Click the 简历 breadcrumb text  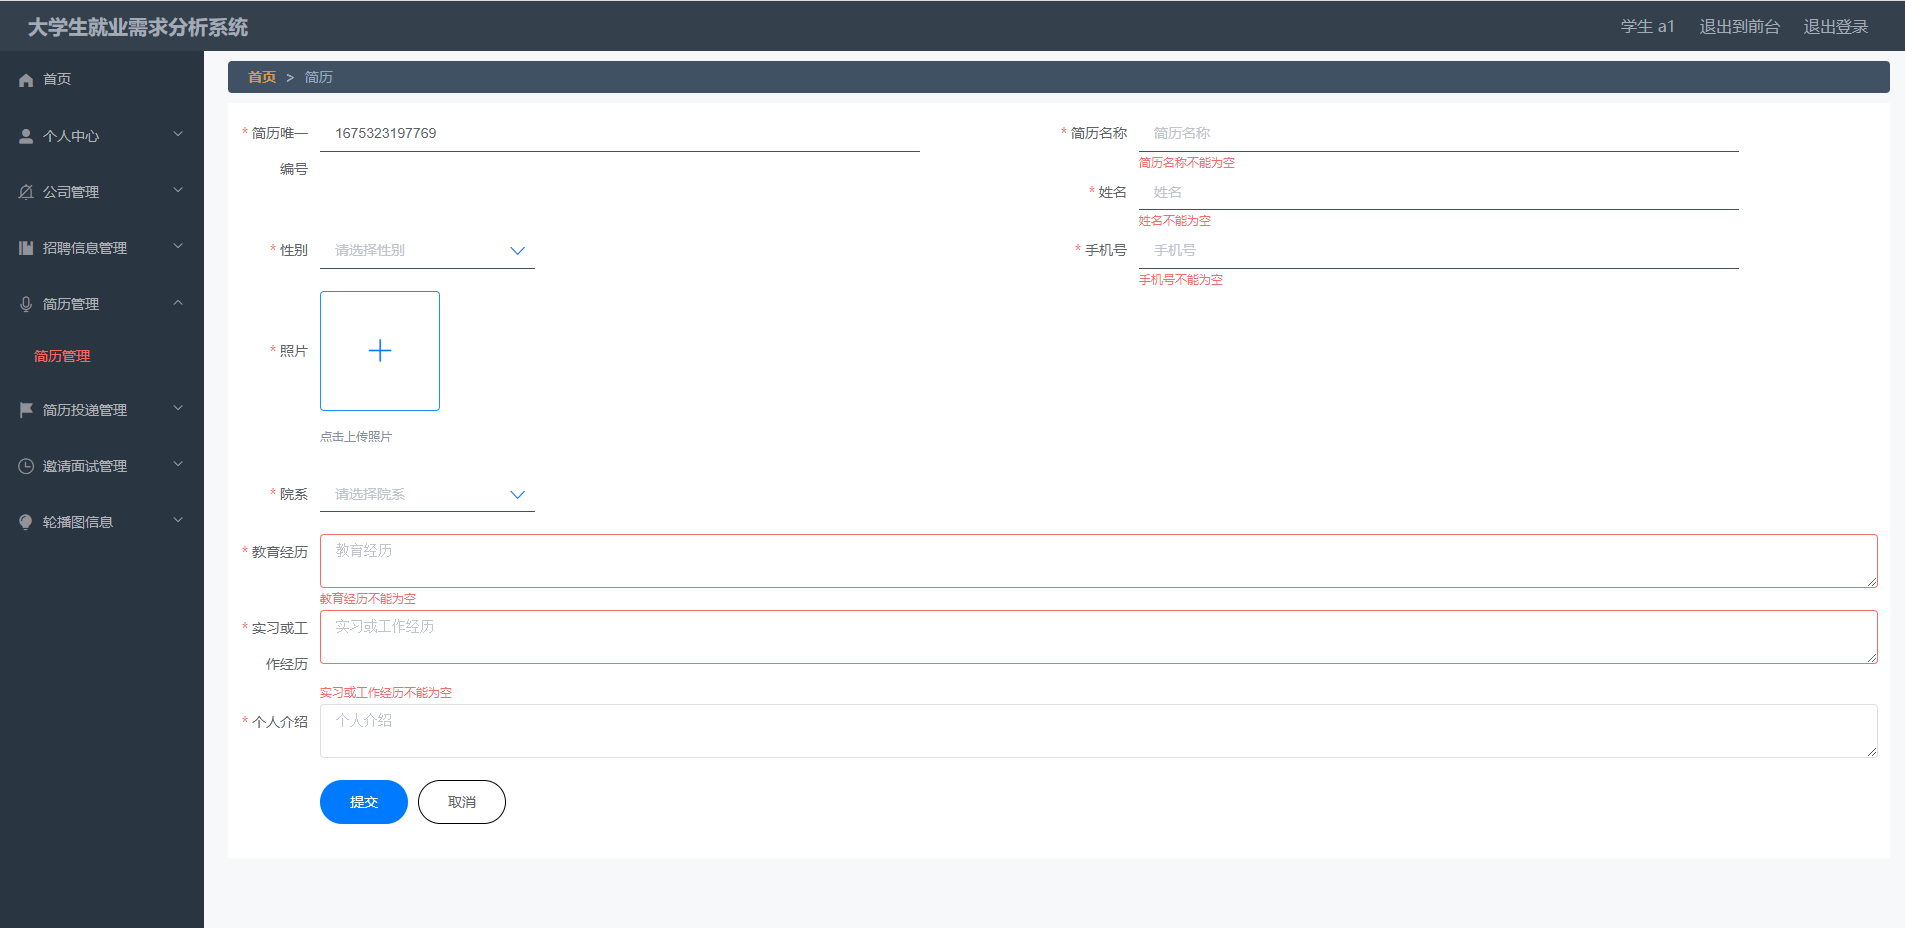(x=319, y=77)
